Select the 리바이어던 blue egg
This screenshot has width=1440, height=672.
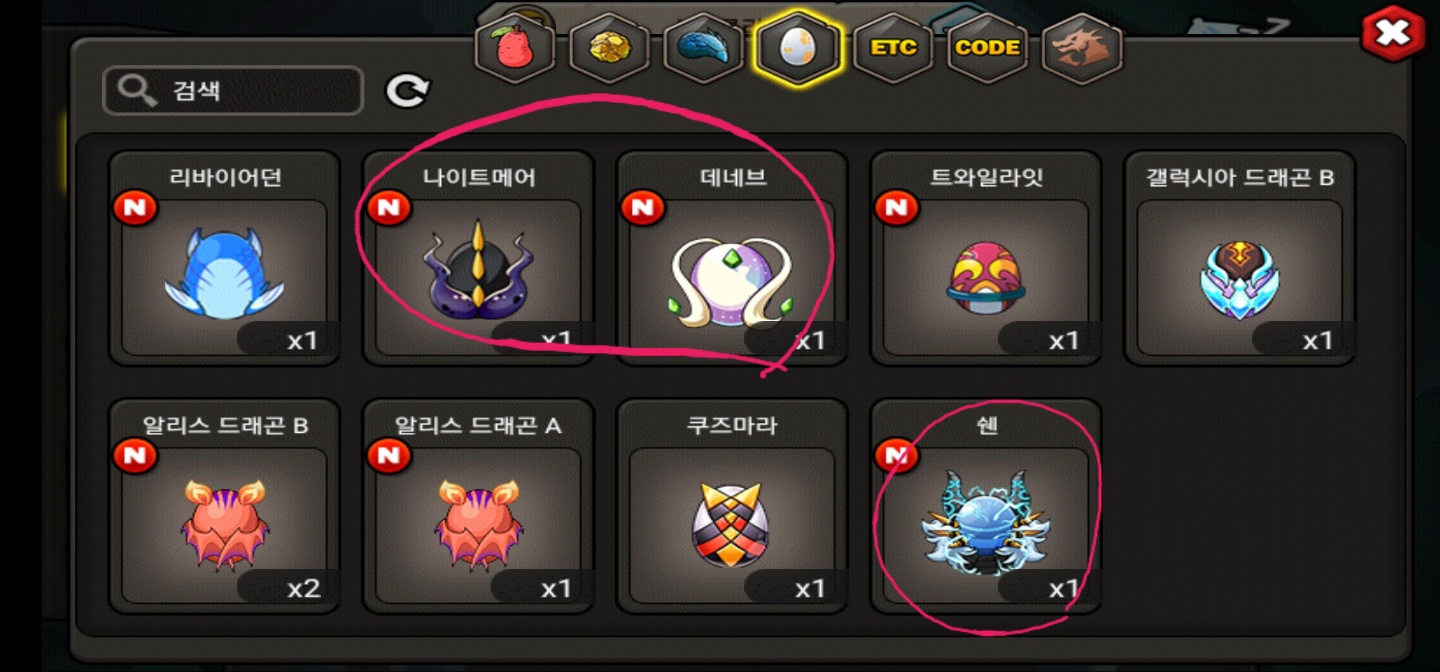(x=224, y=258)
